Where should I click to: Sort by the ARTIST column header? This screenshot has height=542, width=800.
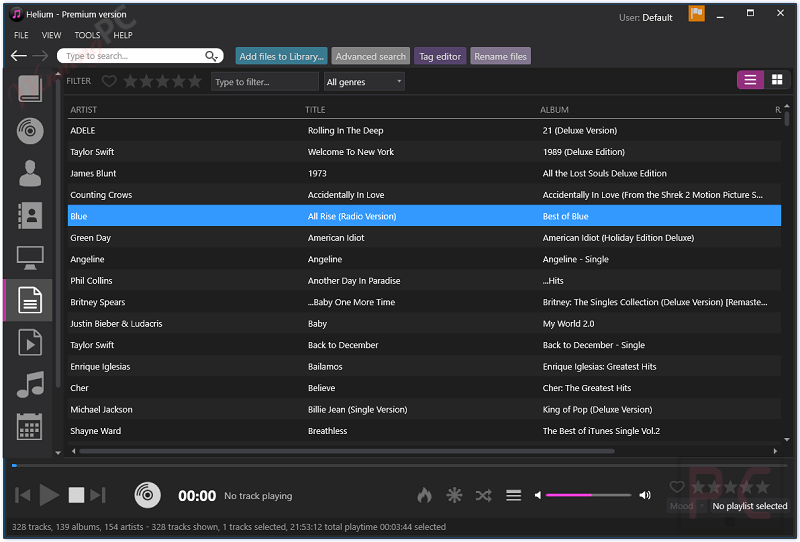tap(84, 110)
